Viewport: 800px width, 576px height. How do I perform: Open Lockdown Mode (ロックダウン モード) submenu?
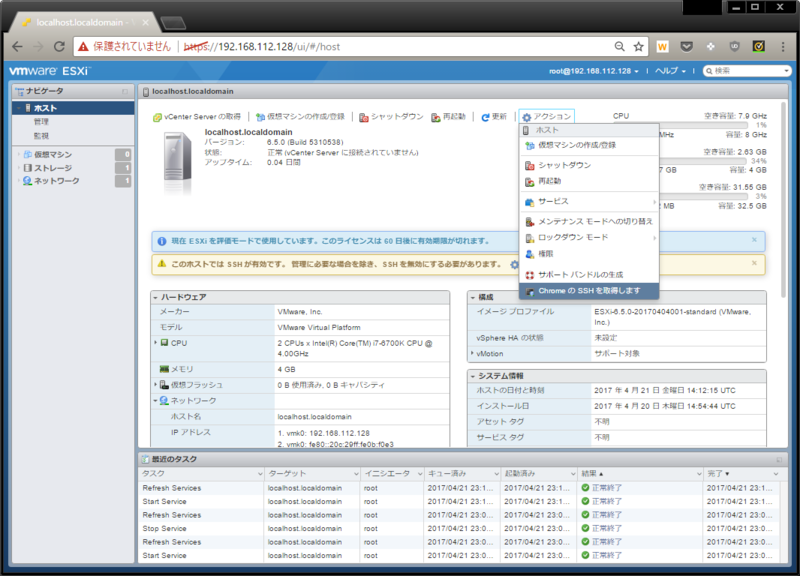click(x=589, y=237)
